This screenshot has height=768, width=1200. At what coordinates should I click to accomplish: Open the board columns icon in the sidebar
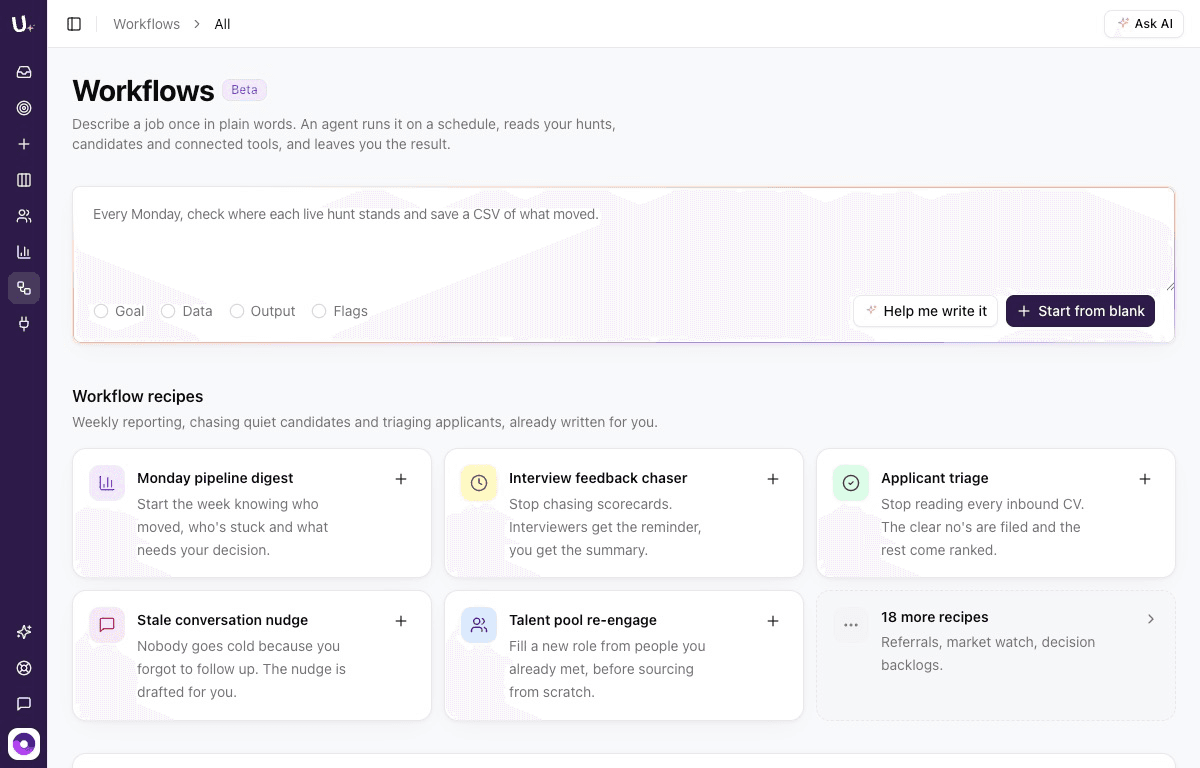24,180
